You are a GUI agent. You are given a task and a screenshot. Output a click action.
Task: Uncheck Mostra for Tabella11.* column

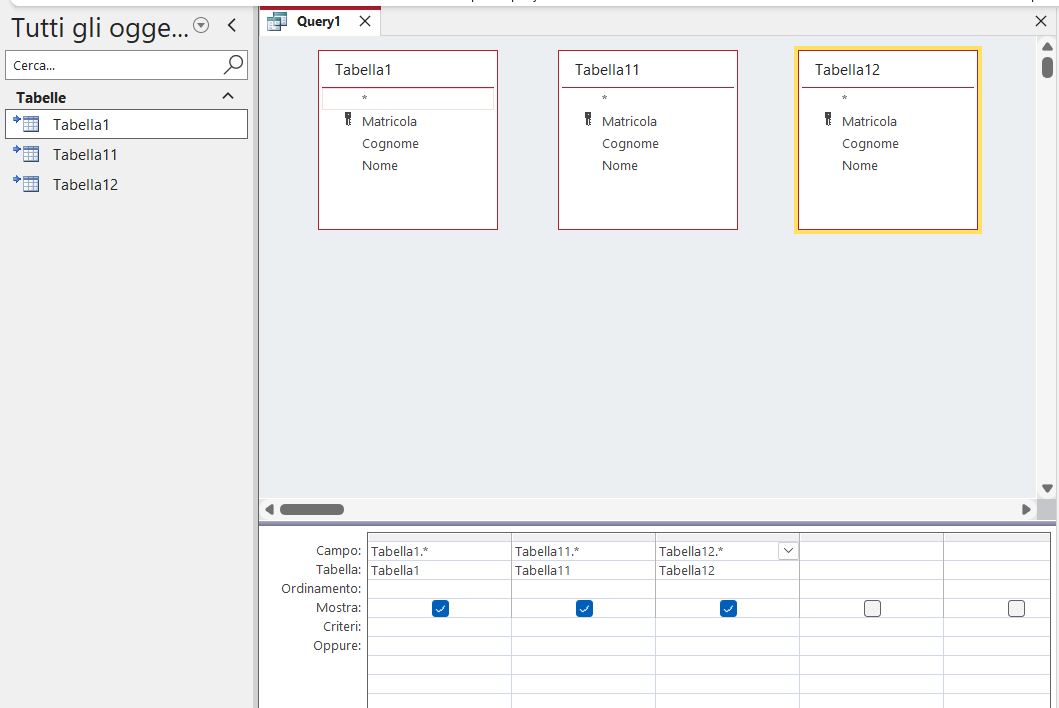[584, 608]
